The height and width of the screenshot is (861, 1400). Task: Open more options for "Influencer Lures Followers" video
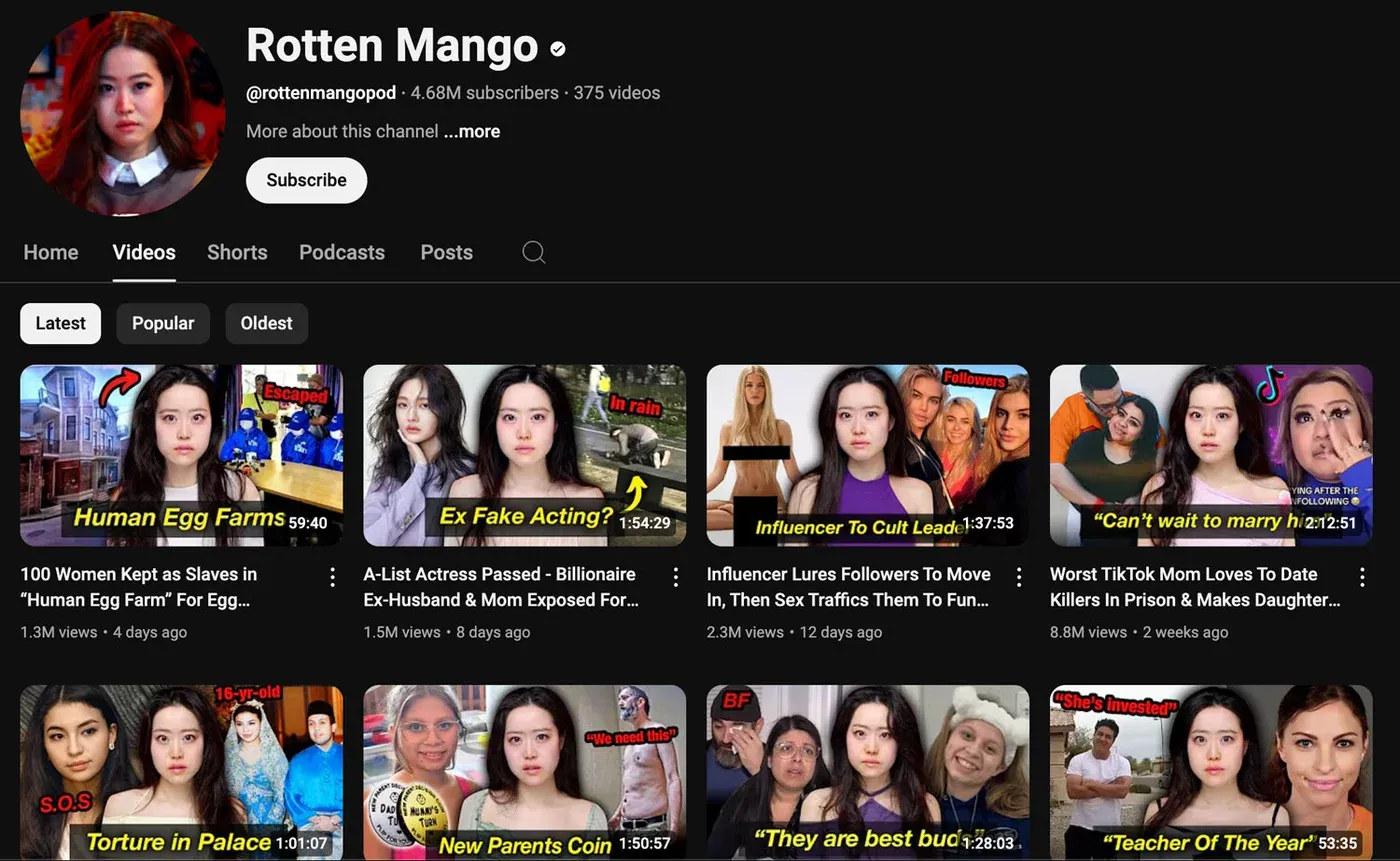1019,577
